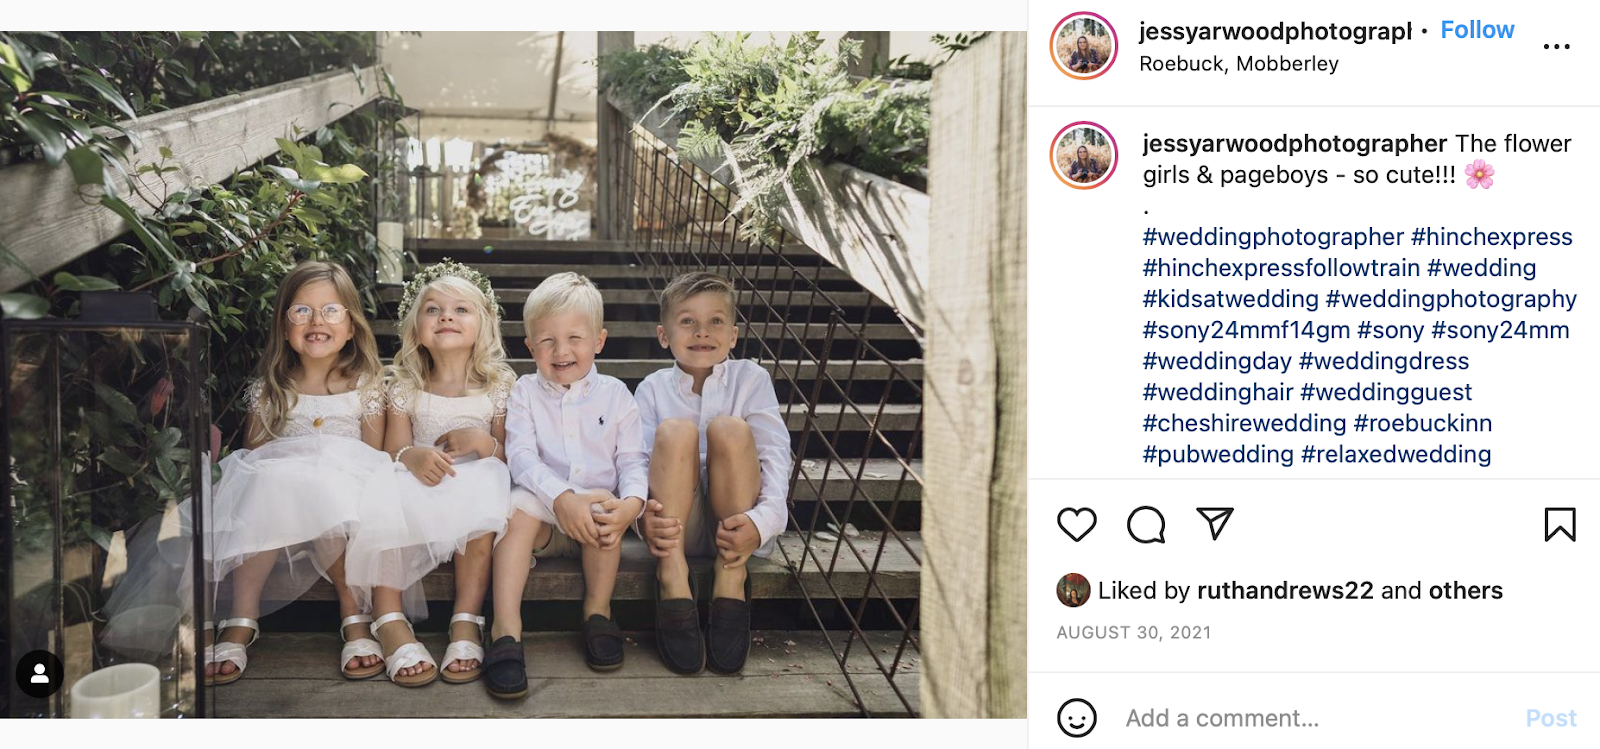This screenshot has height=749, width=1600.
Task: View ruthandrews22's profile from likes
Action: click(1285, 590)
